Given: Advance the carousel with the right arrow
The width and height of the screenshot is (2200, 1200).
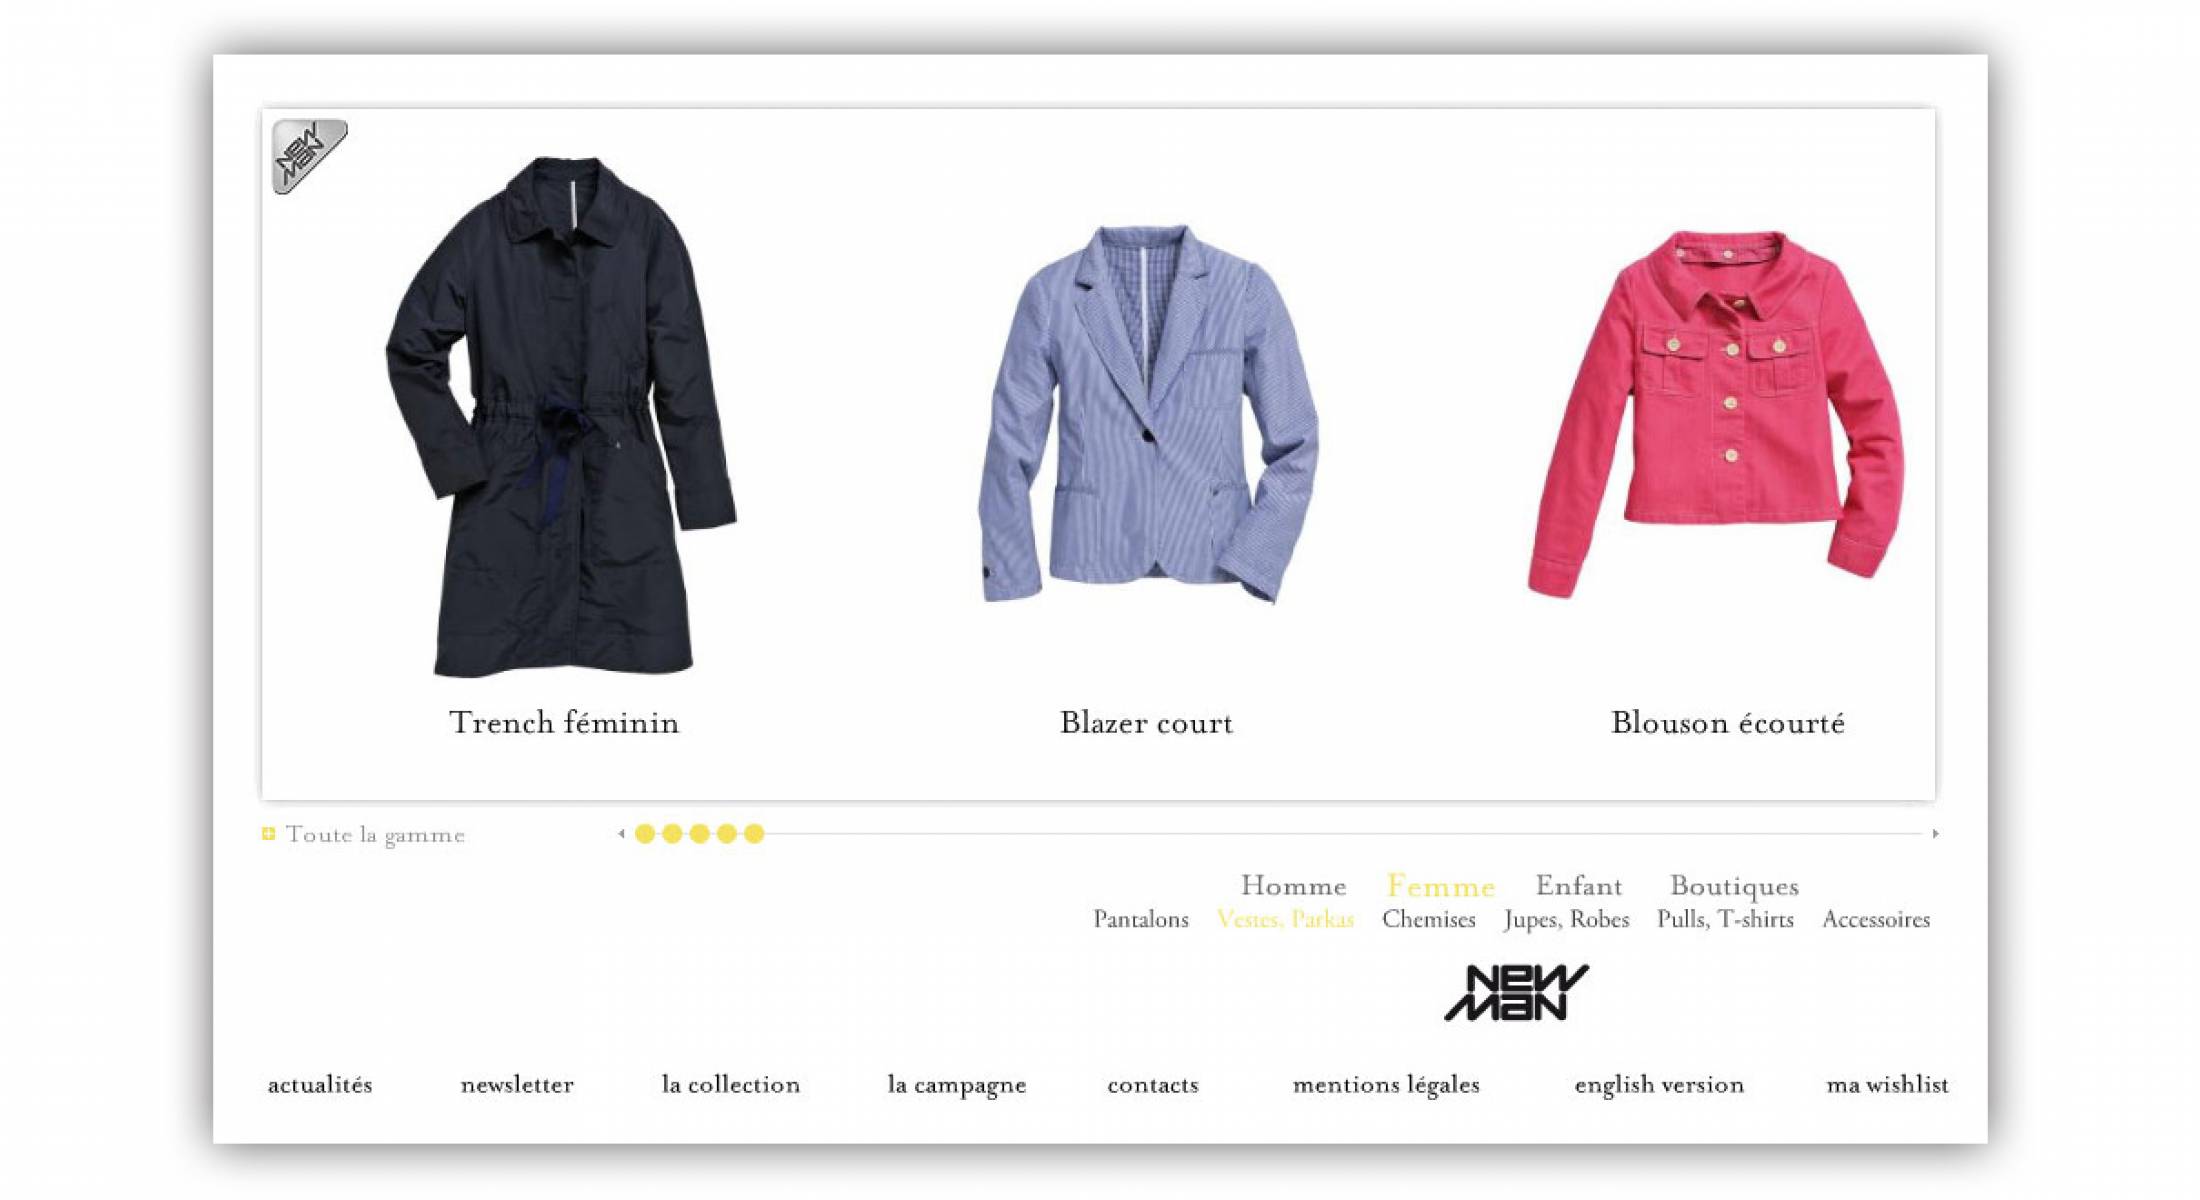Looking at the screenshot, I should pos(1935,834).
